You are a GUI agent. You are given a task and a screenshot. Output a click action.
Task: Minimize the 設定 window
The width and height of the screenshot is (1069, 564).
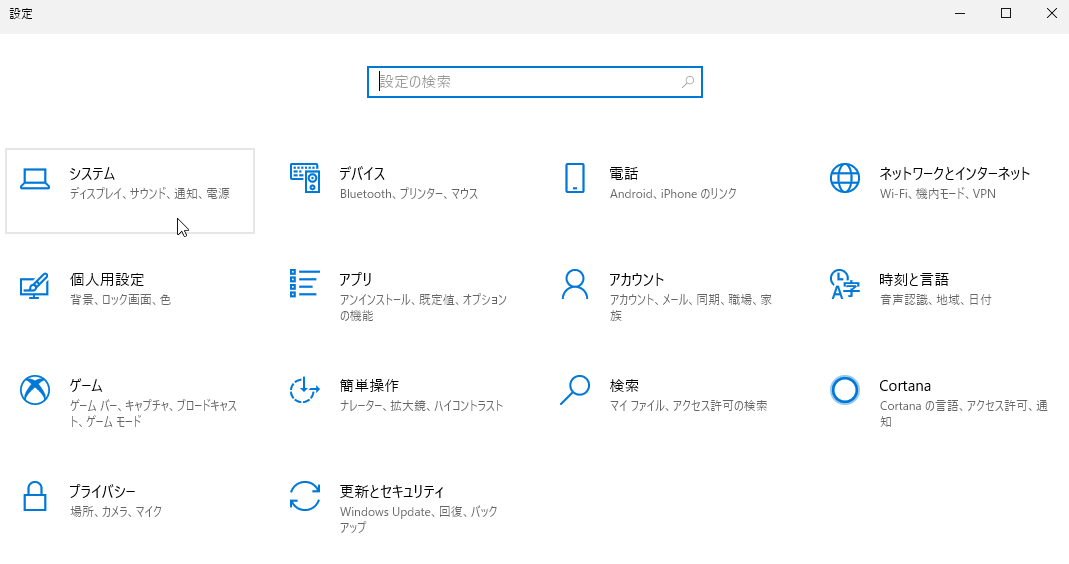pyautogui.click(x=960, y=14)
